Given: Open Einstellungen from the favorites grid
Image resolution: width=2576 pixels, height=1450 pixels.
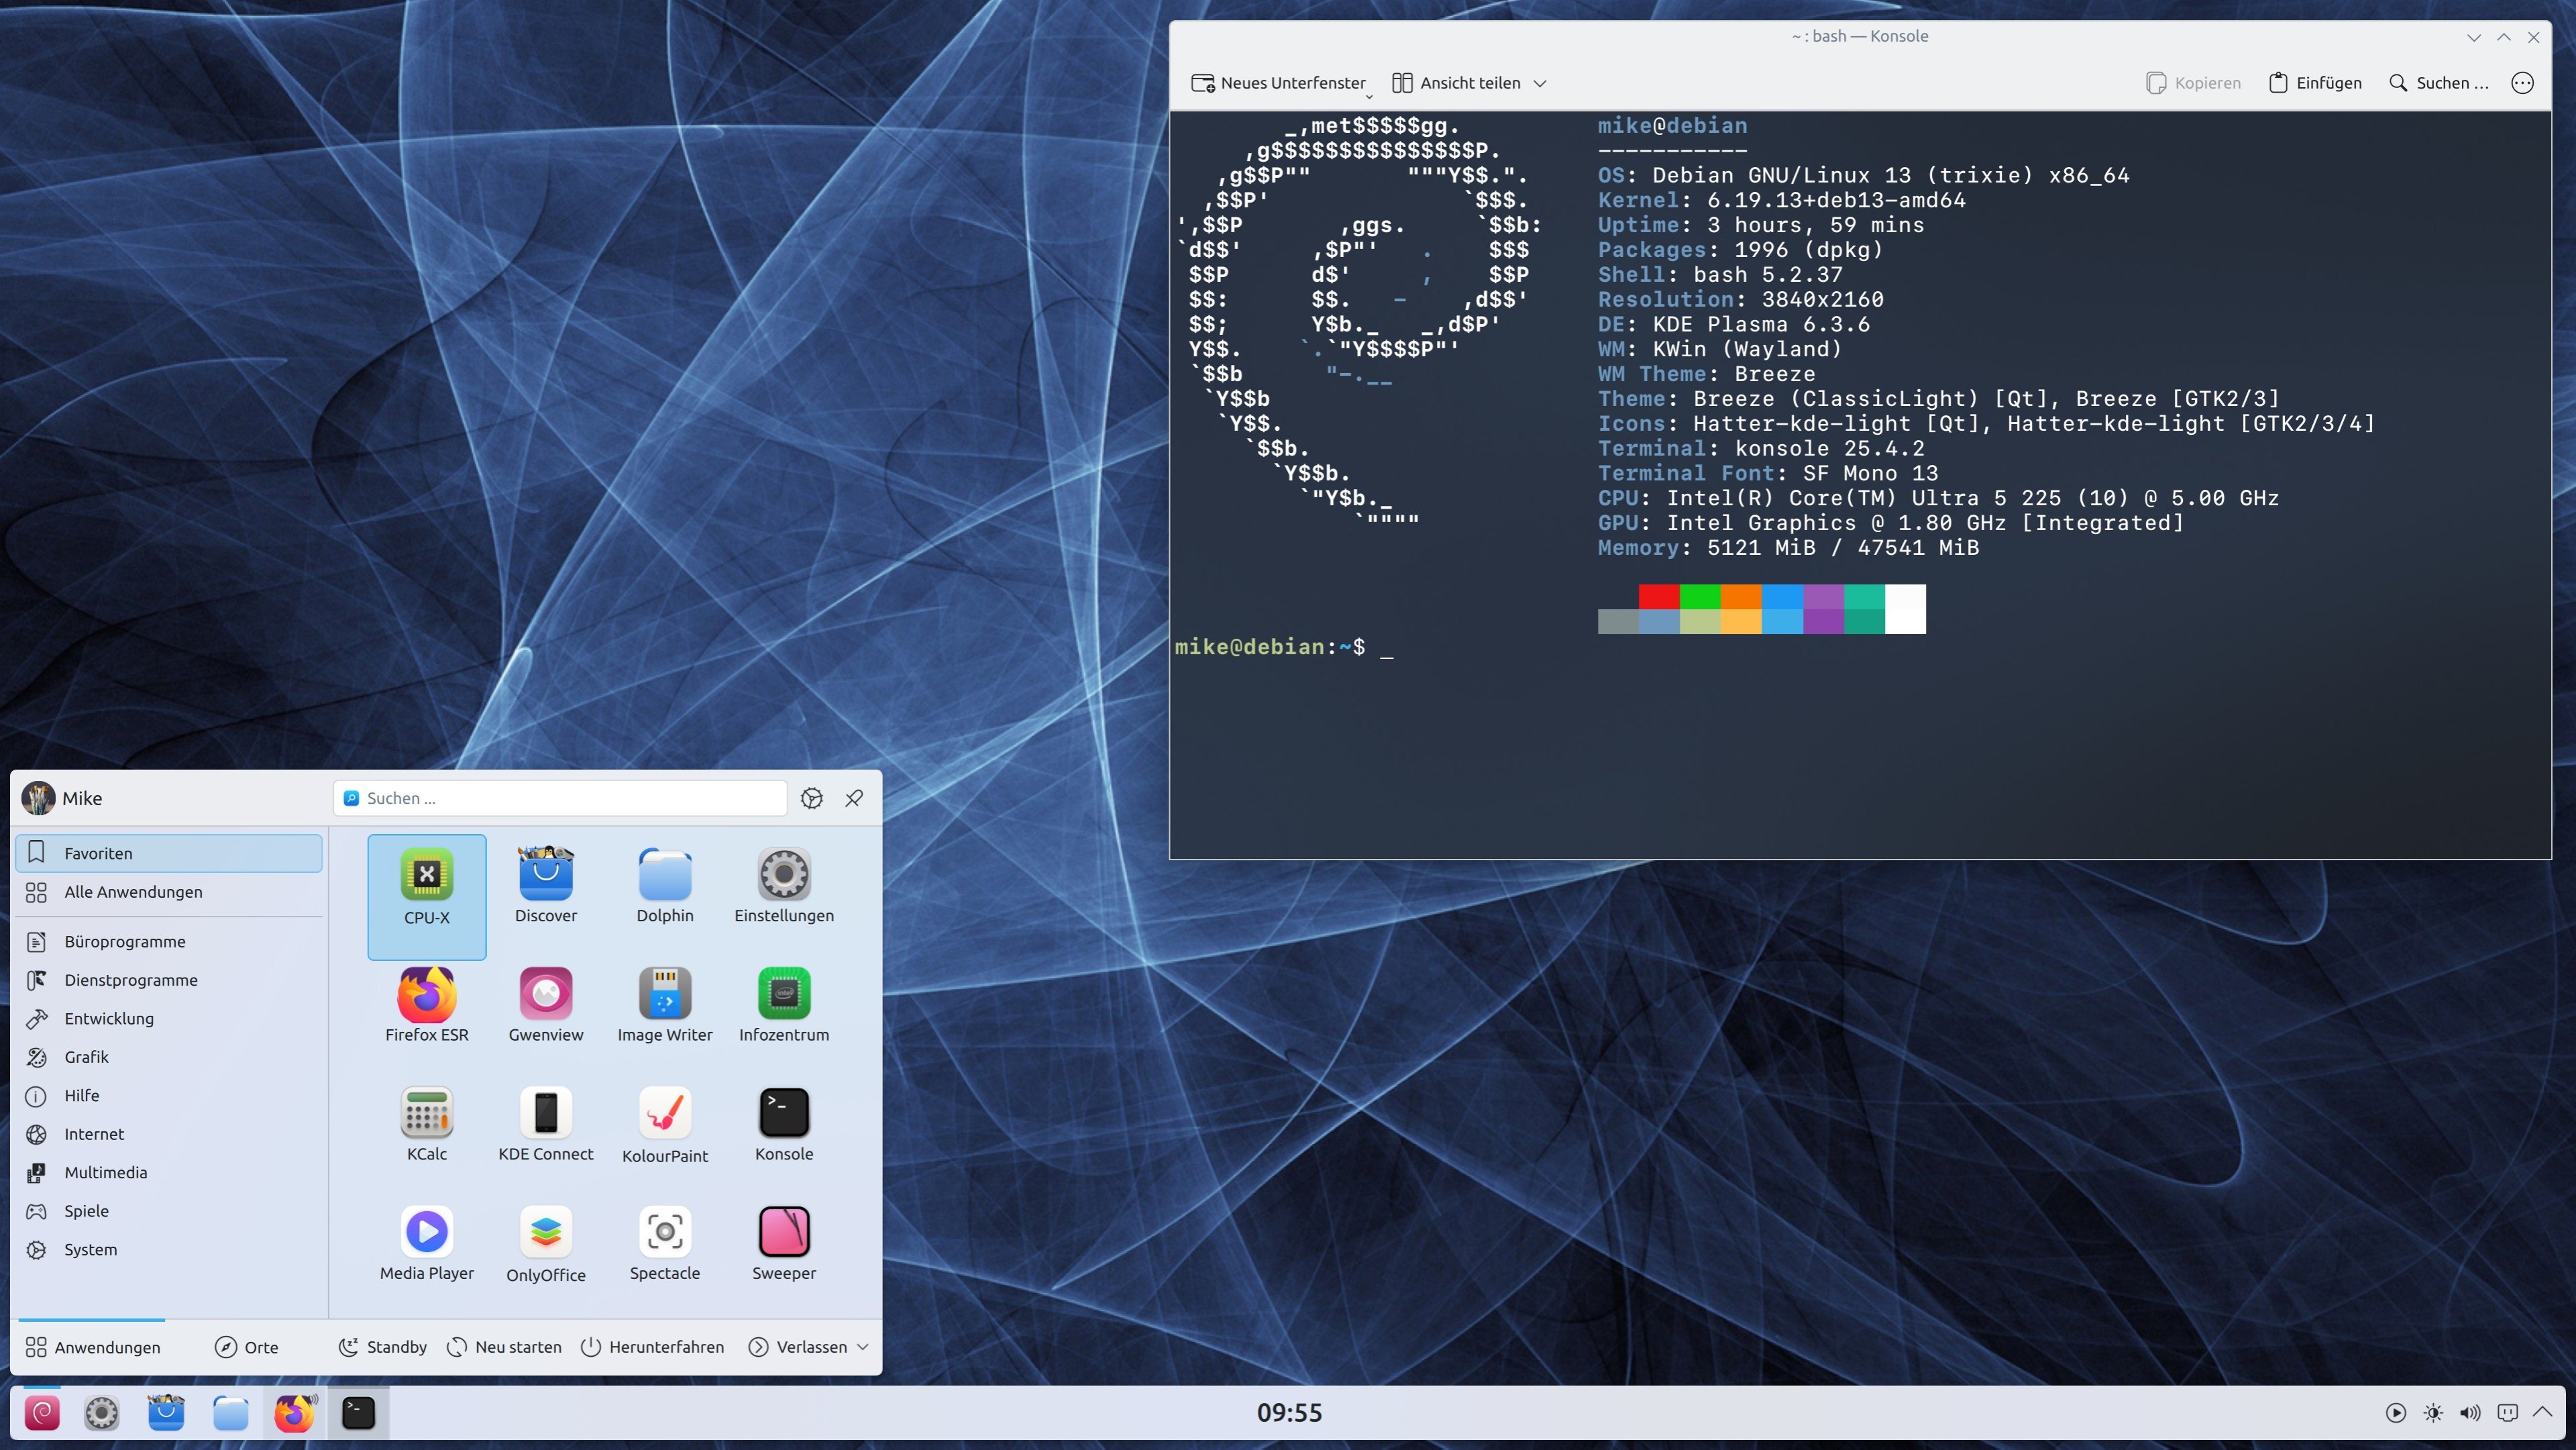Looking at the screenshot, I should click(784, 886).
